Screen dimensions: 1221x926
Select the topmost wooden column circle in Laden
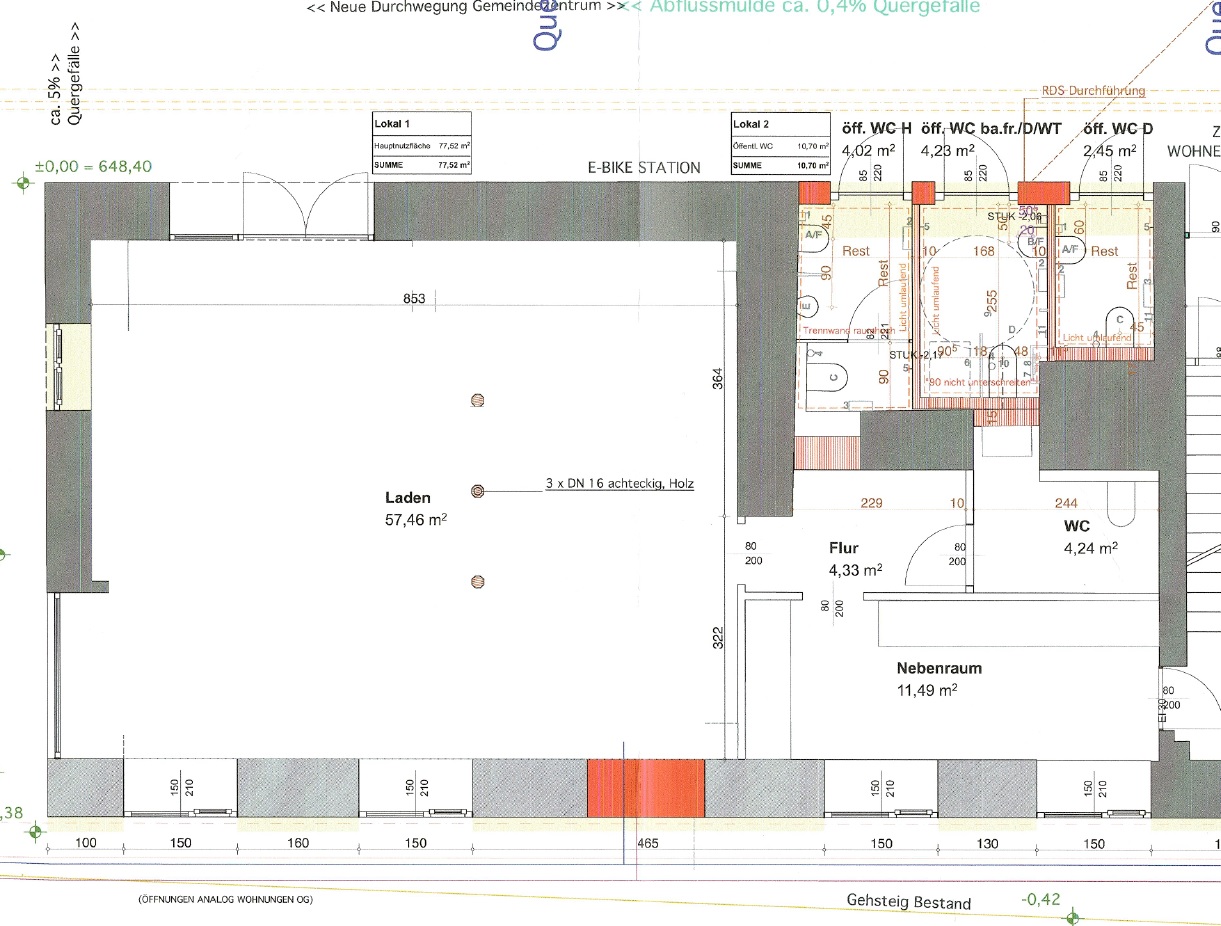tap(478, 400)
